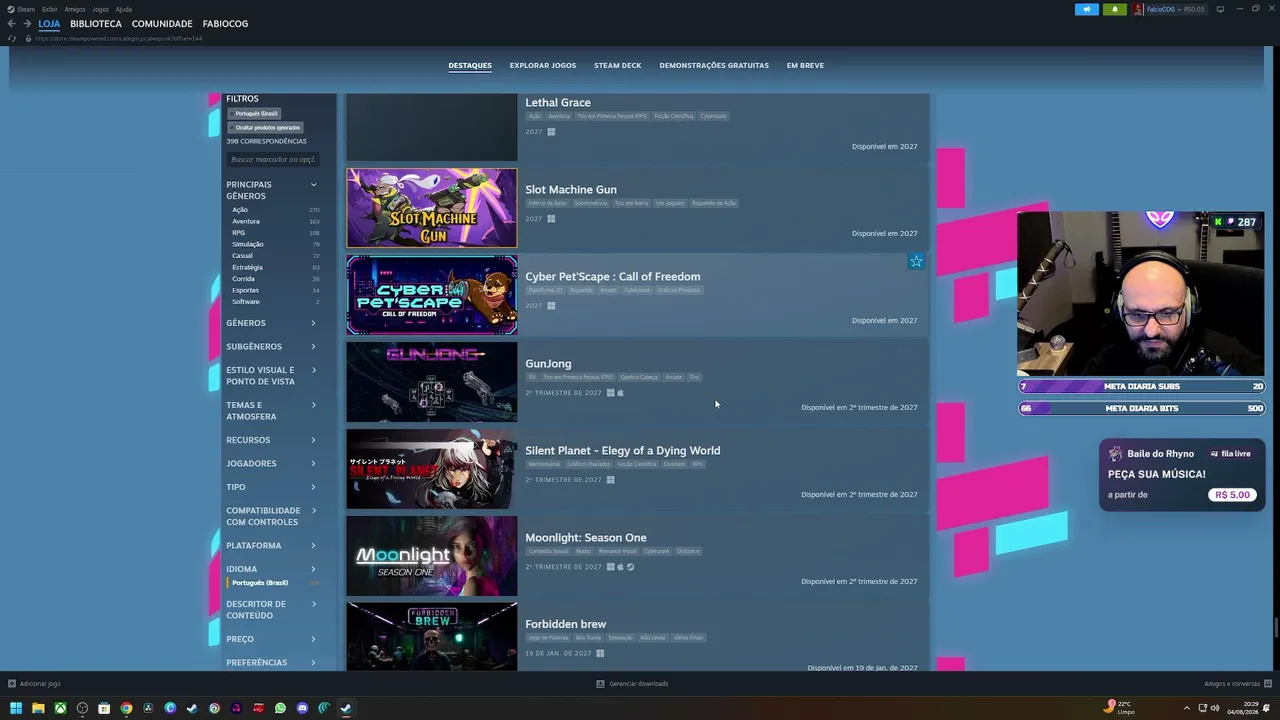This screenshot has height=720, width=1280.
Task: Expand Compatibilidade com Controles section
Action: pyautogui.click(x=271, y=516)
